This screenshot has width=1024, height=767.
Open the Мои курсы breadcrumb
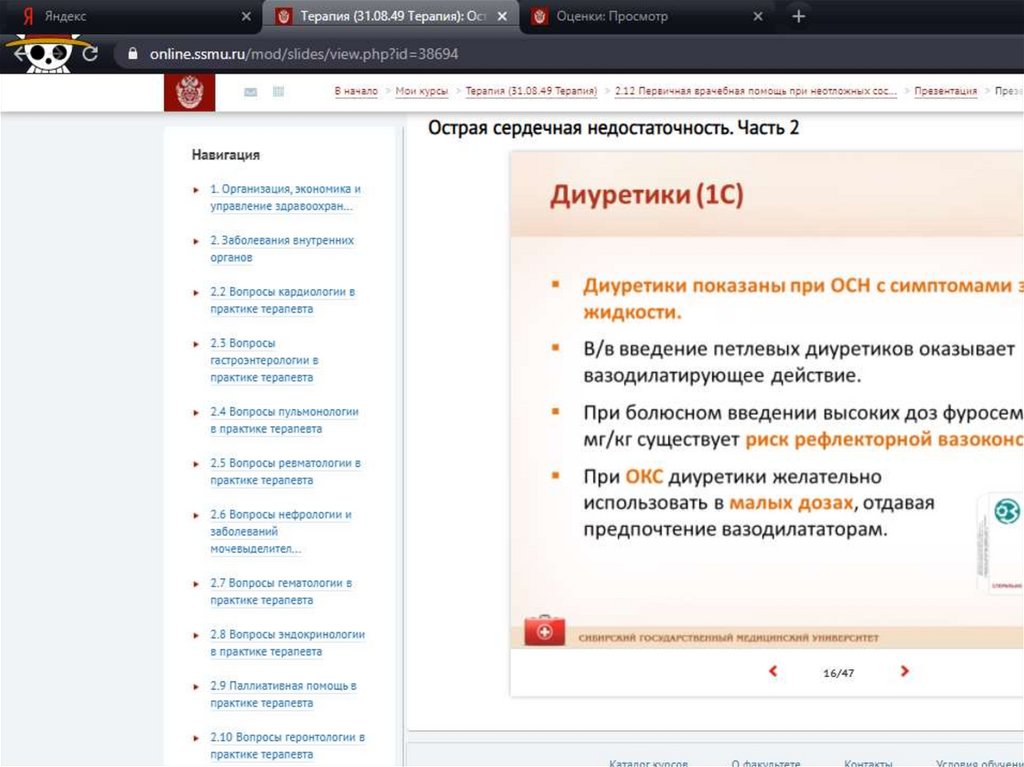(422, 91)
